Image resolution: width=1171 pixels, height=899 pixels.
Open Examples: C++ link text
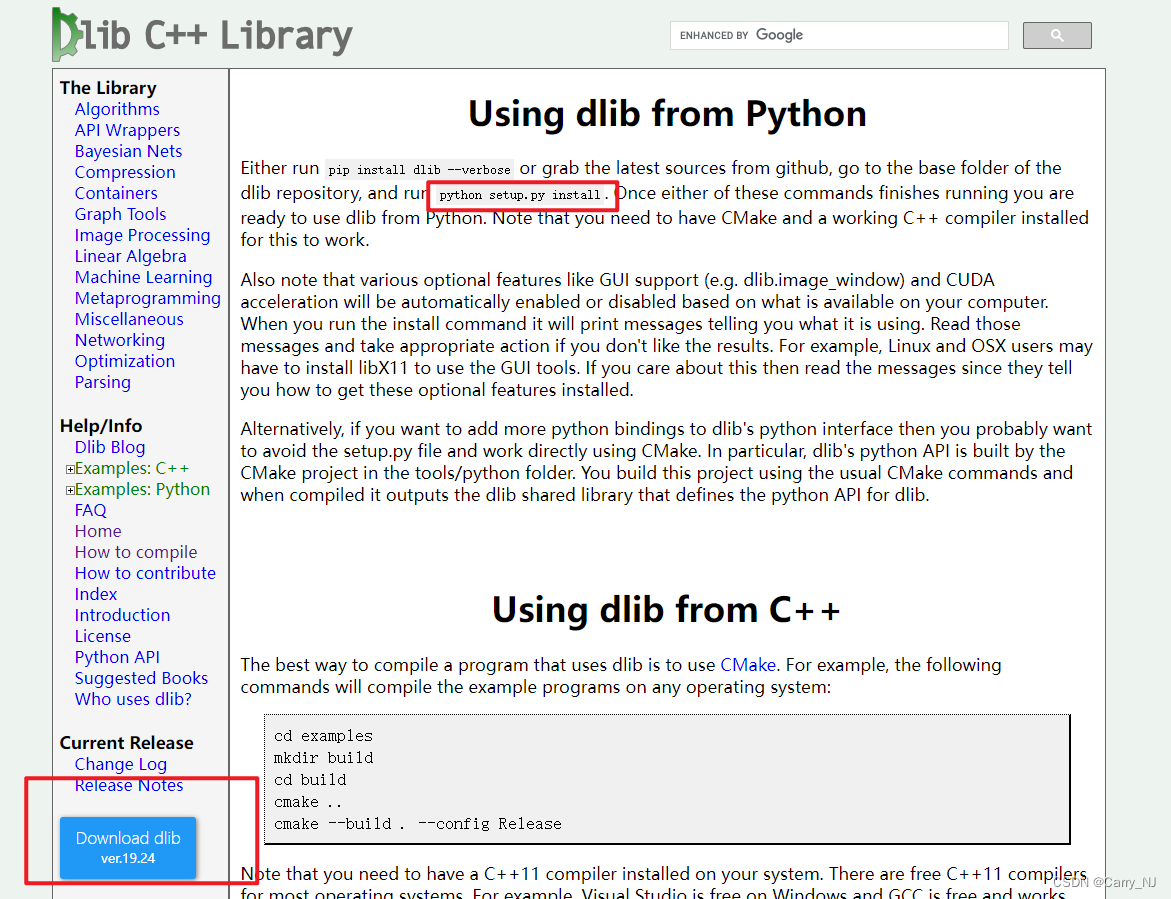tap(132, 468)
